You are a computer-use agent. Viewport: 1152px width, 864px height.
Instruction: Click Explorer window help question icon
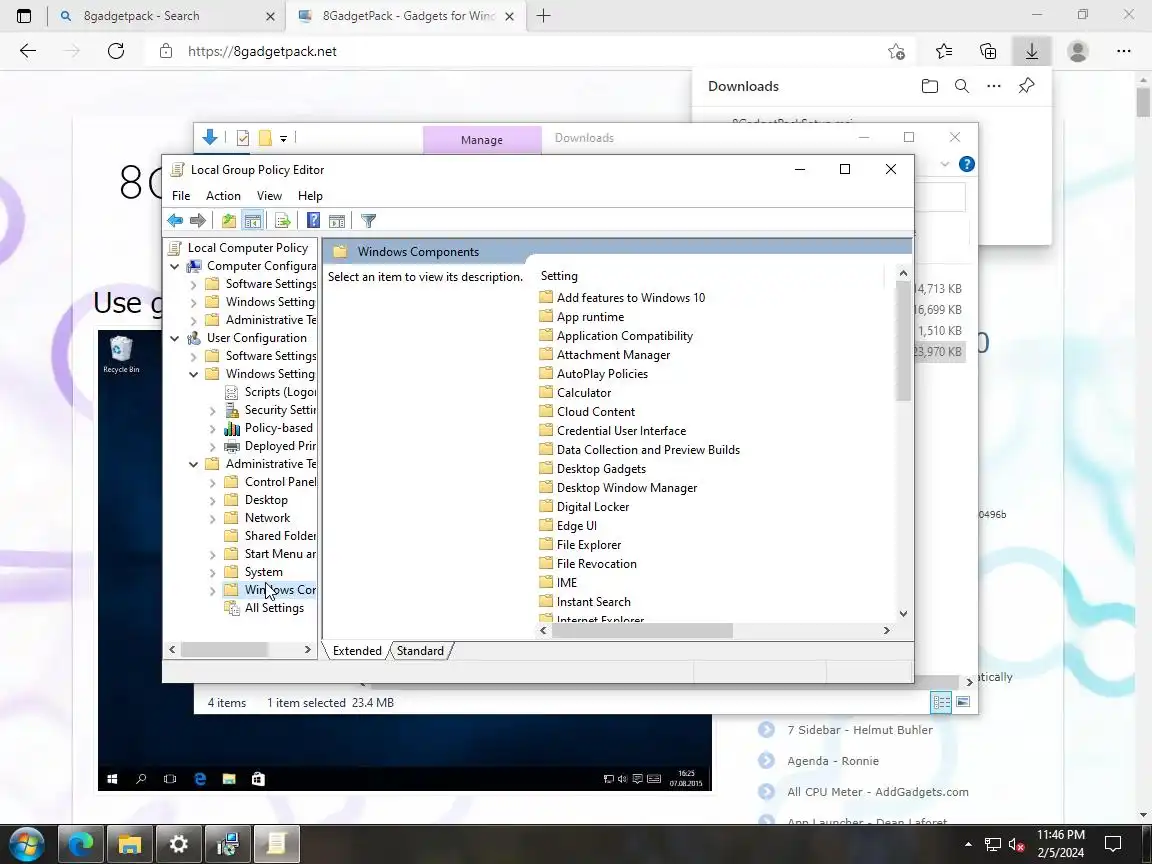tap(967, 164)
